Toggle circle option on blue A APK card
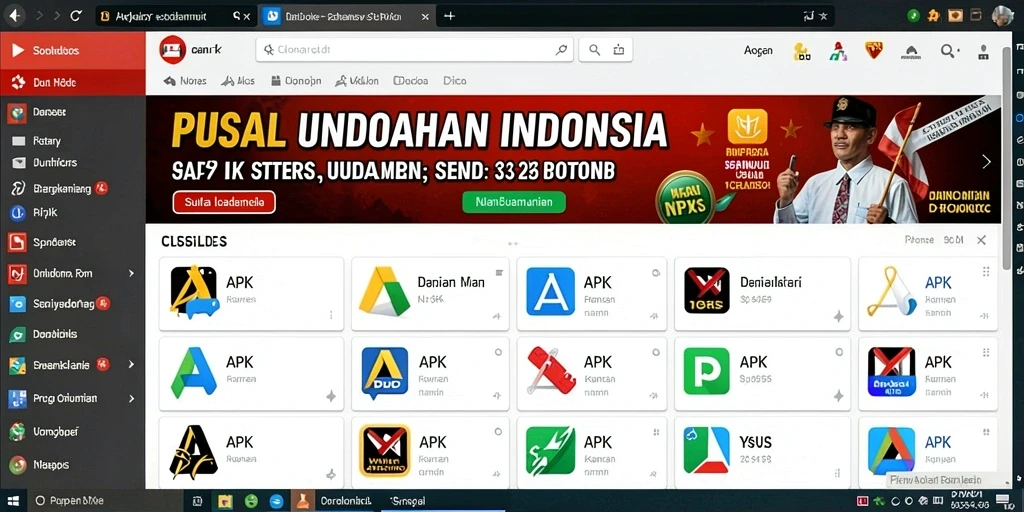 (x=655, y=273)
